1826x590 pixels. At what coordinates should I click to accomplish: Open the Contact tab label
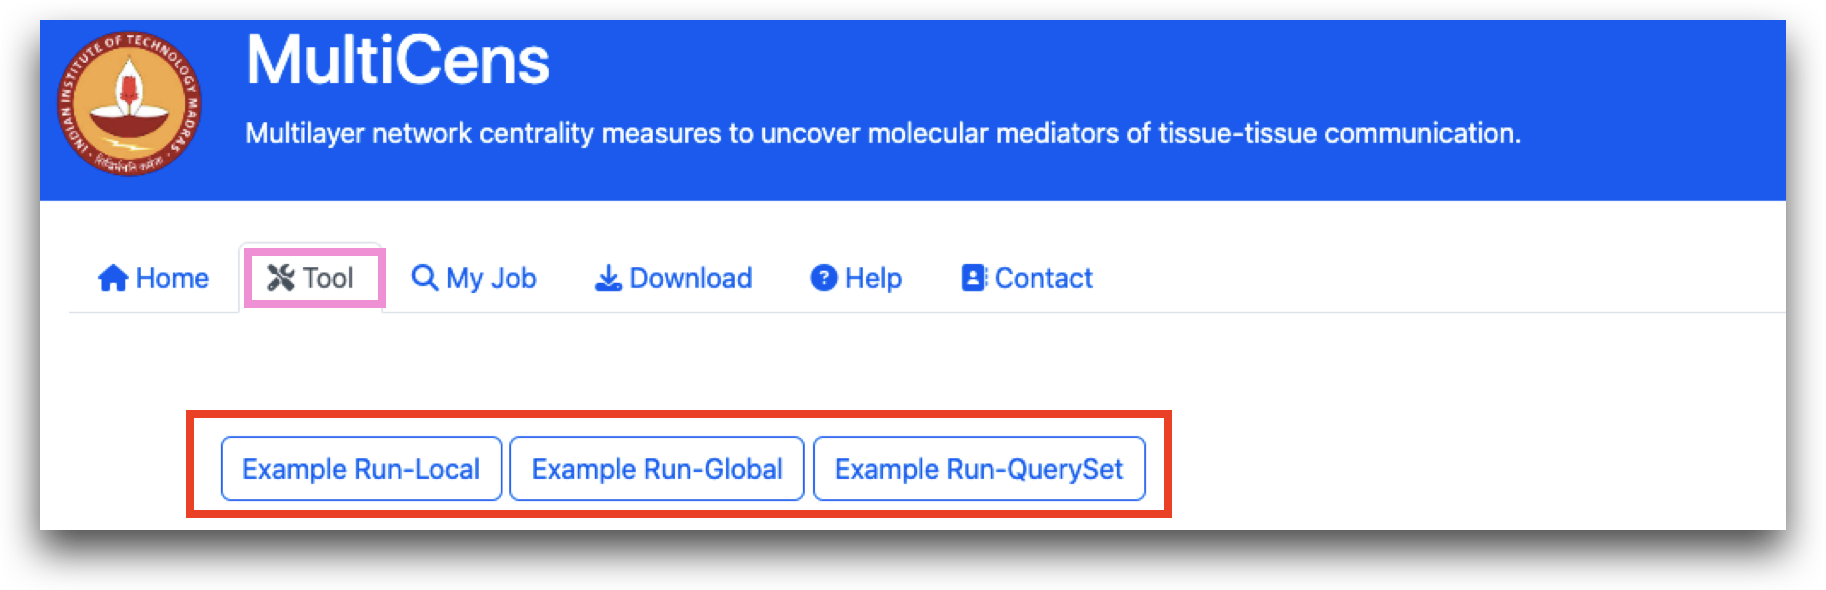pyautogui.click(x=1044, y=278)
